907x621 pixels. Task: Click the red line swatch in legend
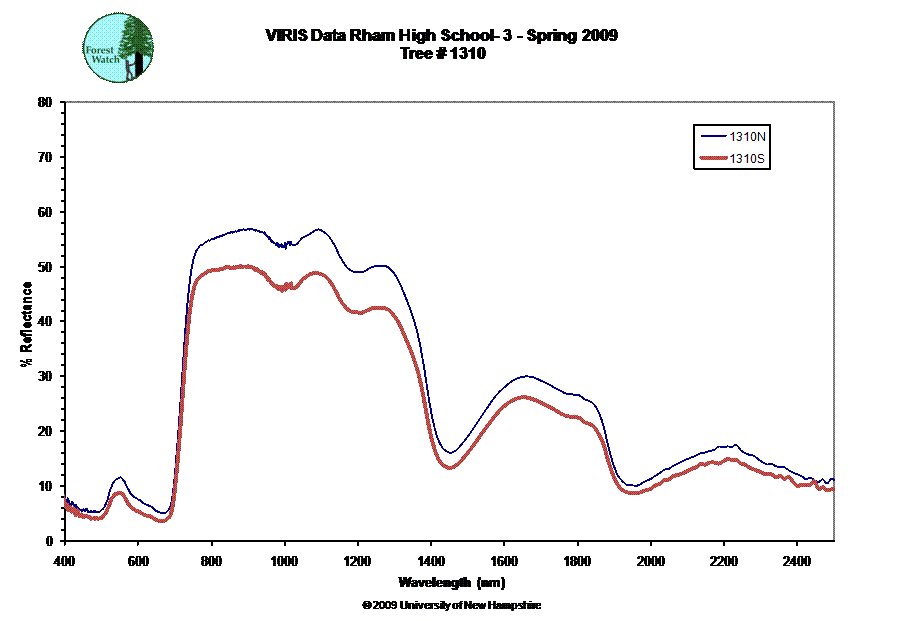[x=714, y=159]
